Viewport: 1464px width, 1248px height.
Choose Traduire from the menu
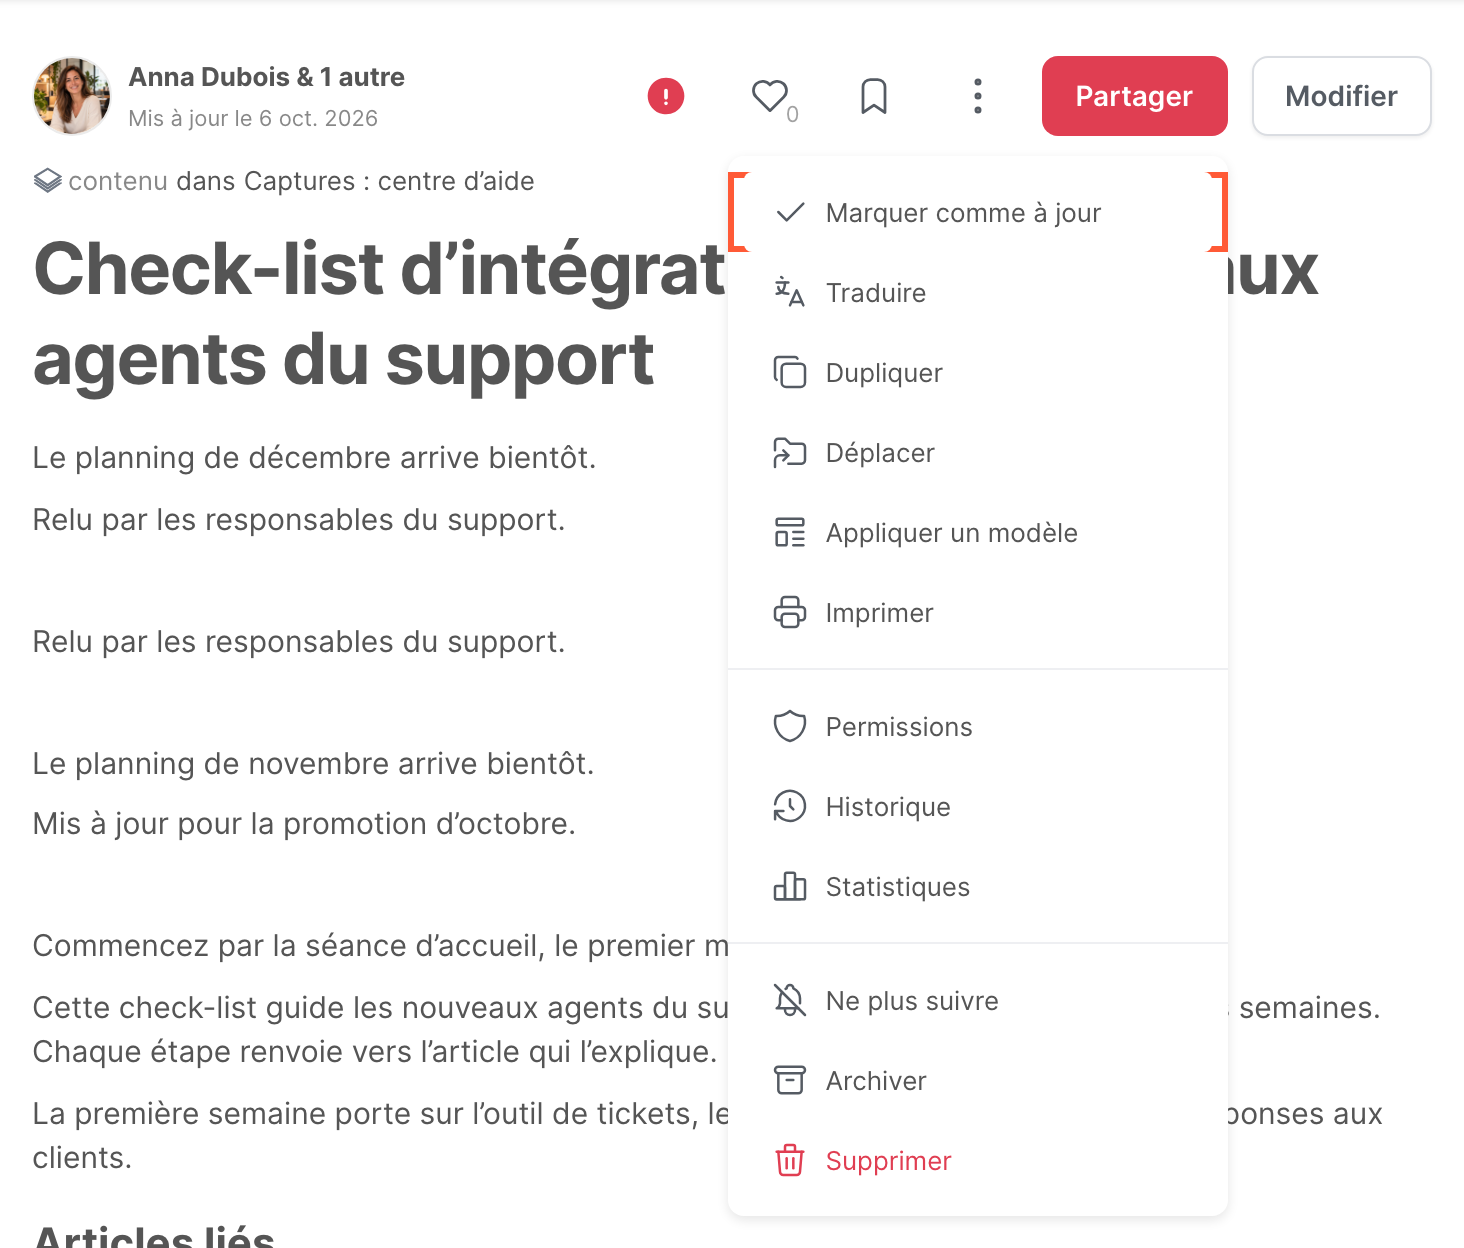[x=978, y=293]
